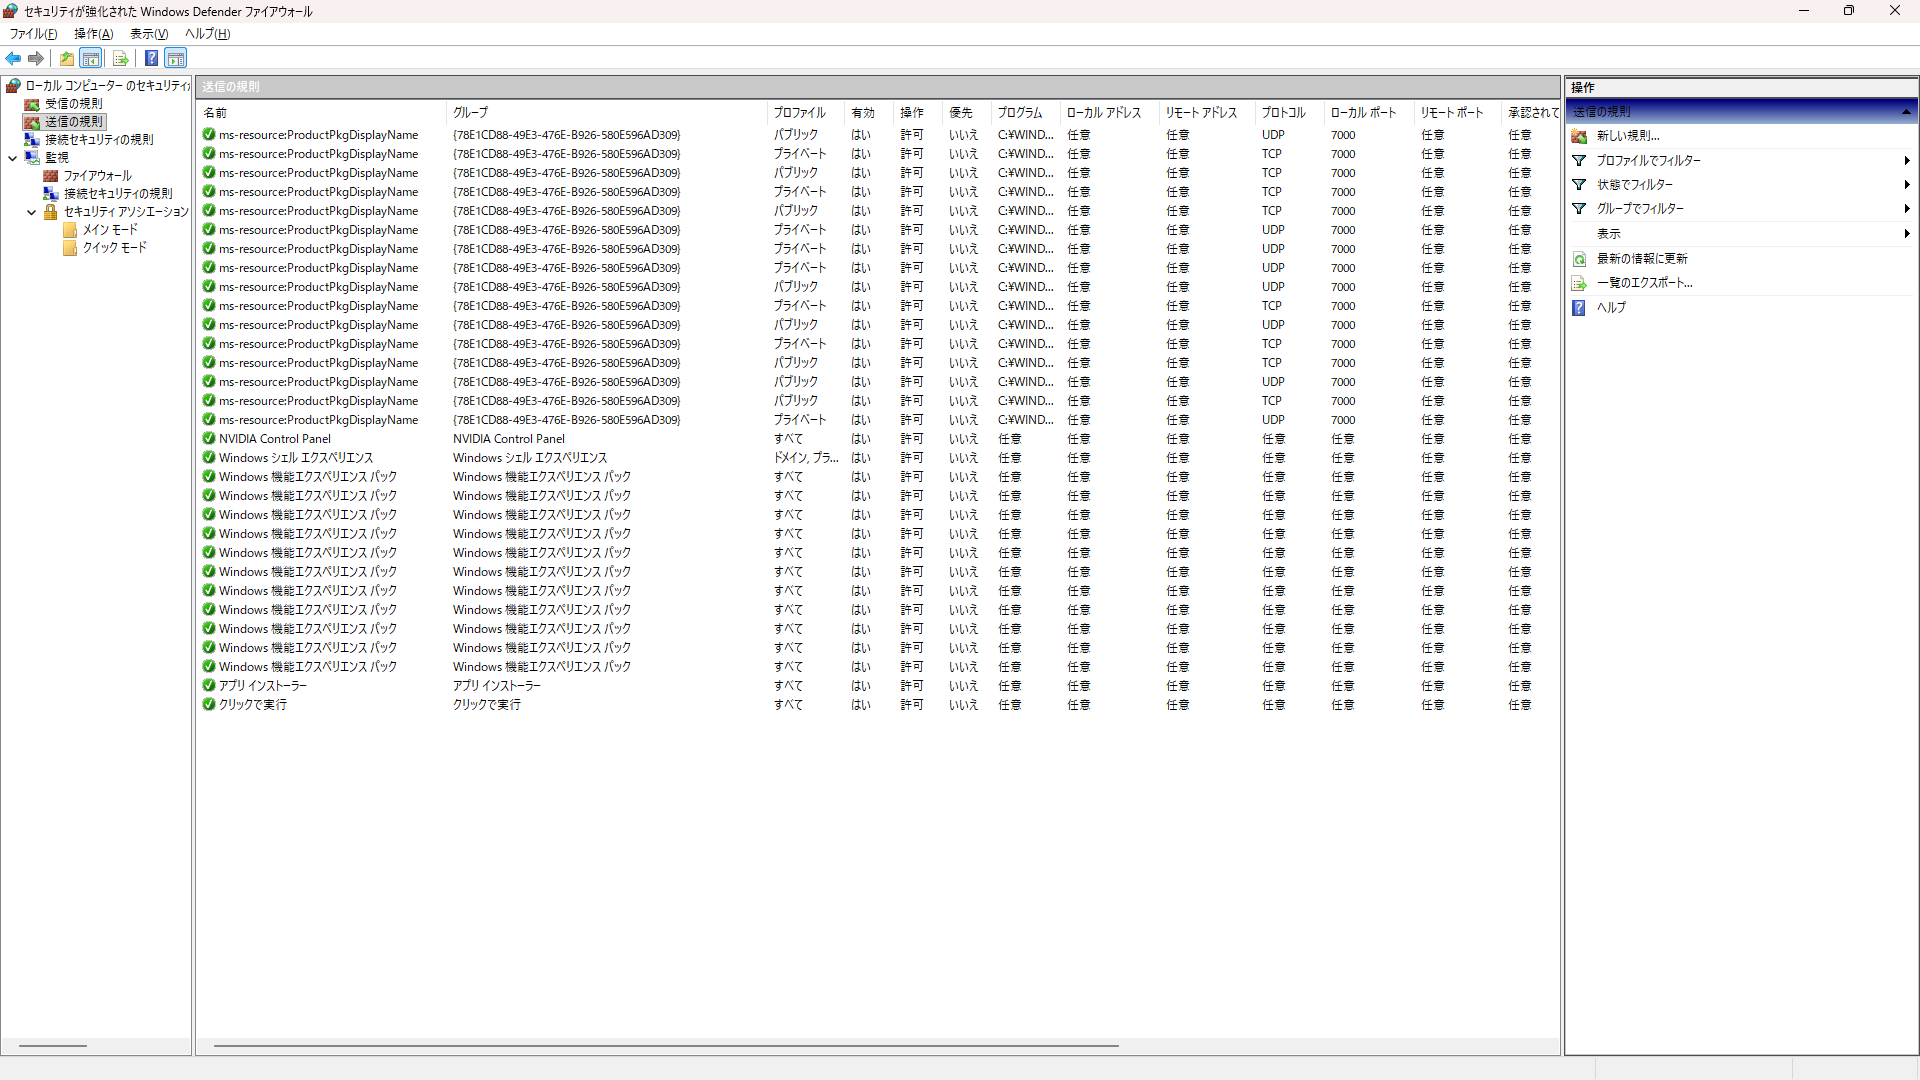Click the Export List toolbar icon

click(x=121, y=58)
